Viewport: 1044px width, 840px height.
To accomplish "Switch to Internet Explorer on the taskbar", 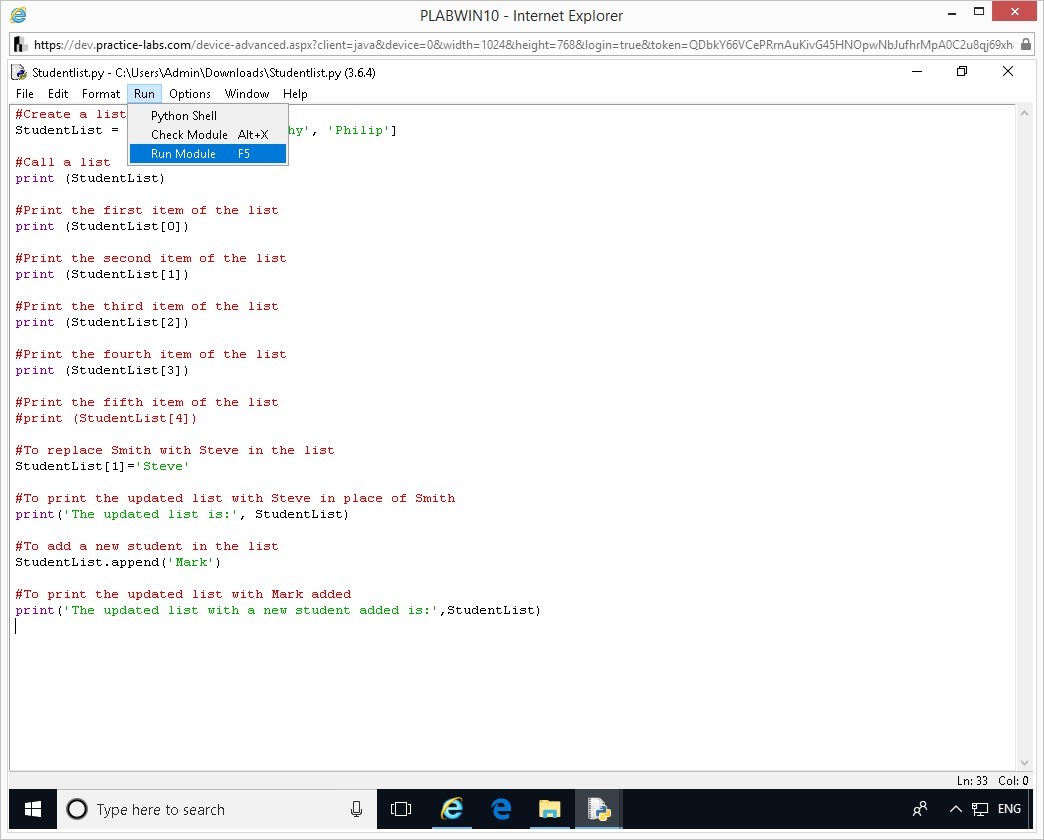I will coord(452,809).
